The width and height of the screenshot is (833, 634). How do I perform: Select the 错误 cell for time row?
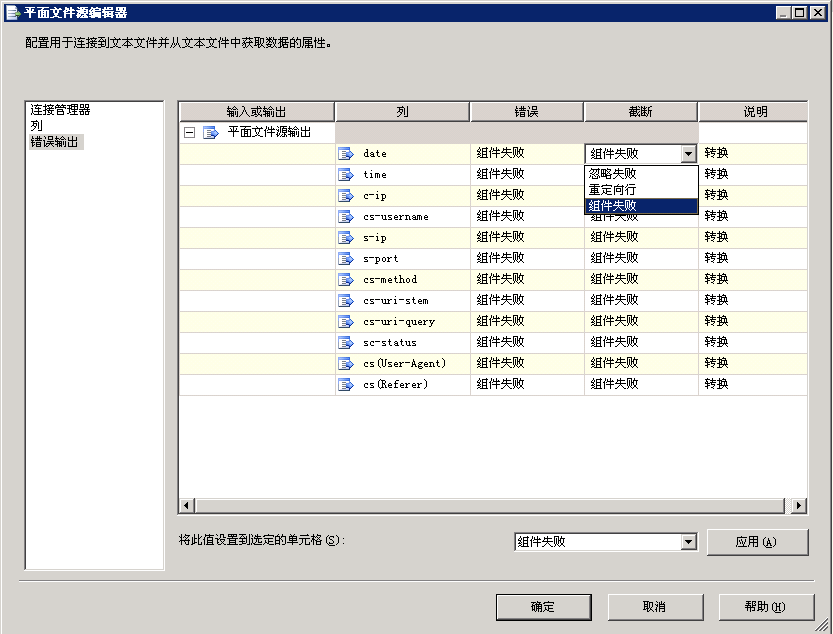point(527,175)
